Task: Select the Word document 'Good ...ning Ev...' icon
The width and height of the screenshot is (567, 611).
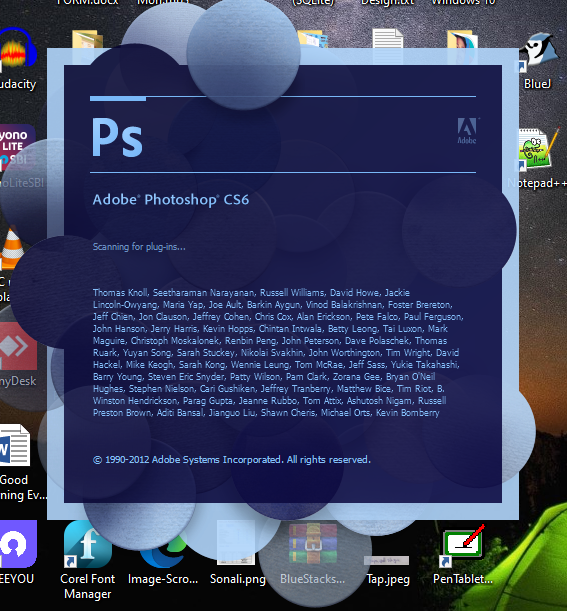Action: click(x=15, y=445)
